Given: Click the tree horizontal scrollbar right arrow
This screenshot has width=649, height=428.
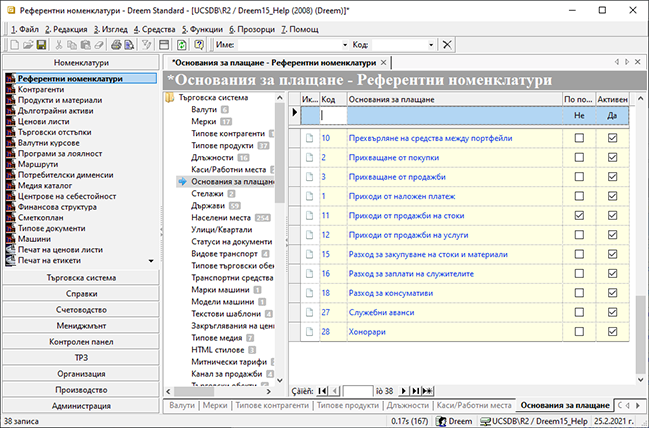Looking at the screenshot, I should (269, 391).
